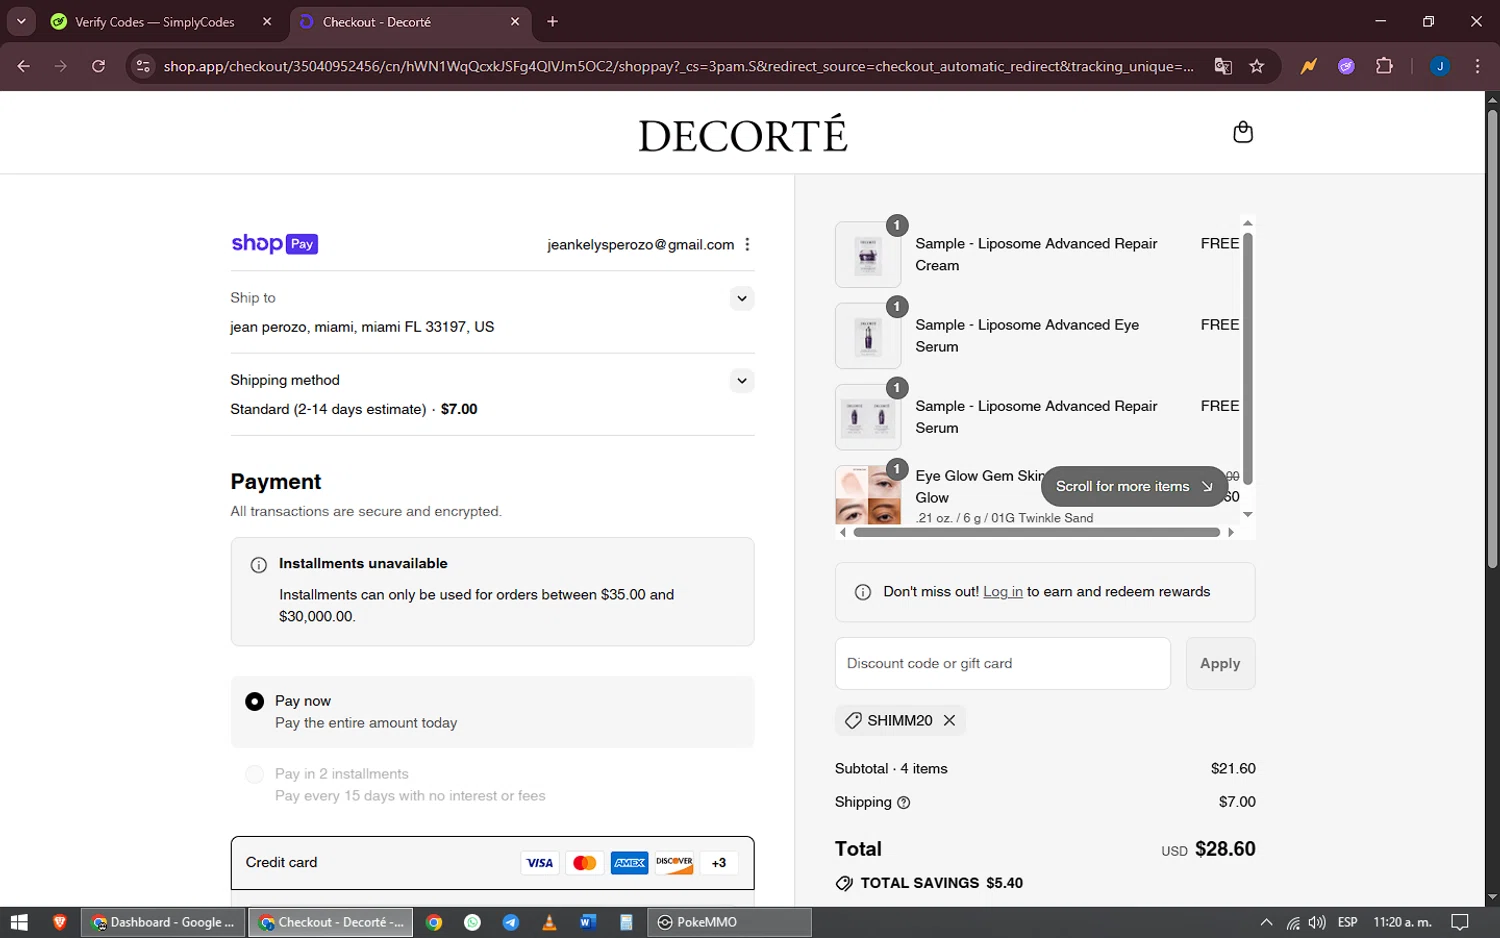Show the +3 additional card types
1500x938 pixels.
click(719, 863)
